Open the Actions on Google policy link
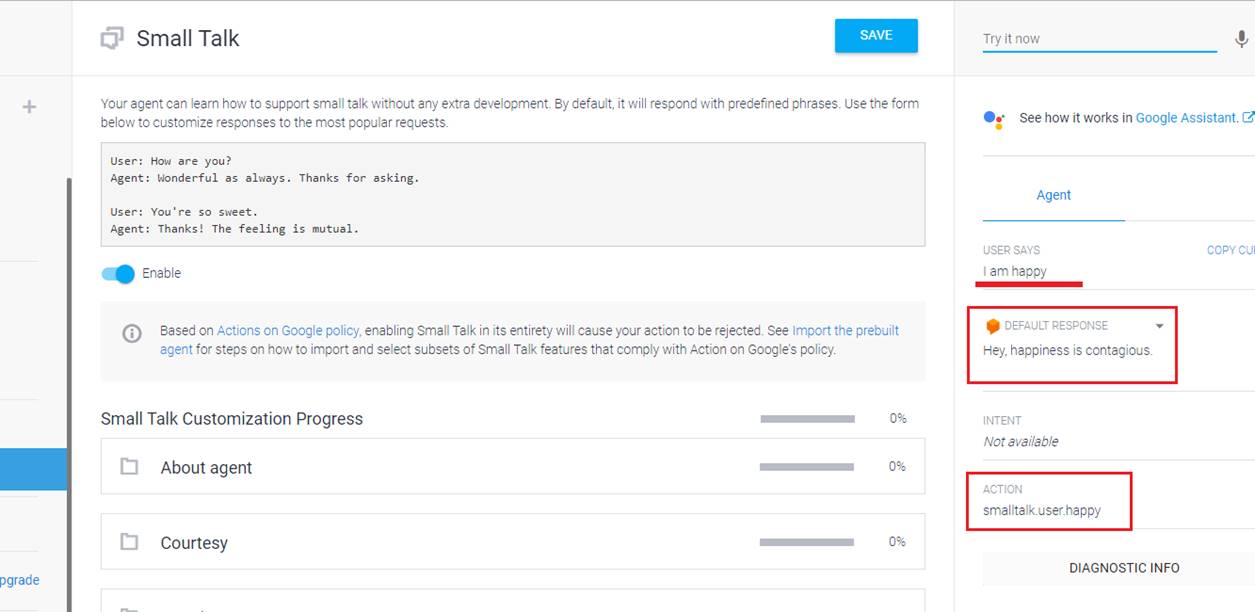 coord(287,331)
